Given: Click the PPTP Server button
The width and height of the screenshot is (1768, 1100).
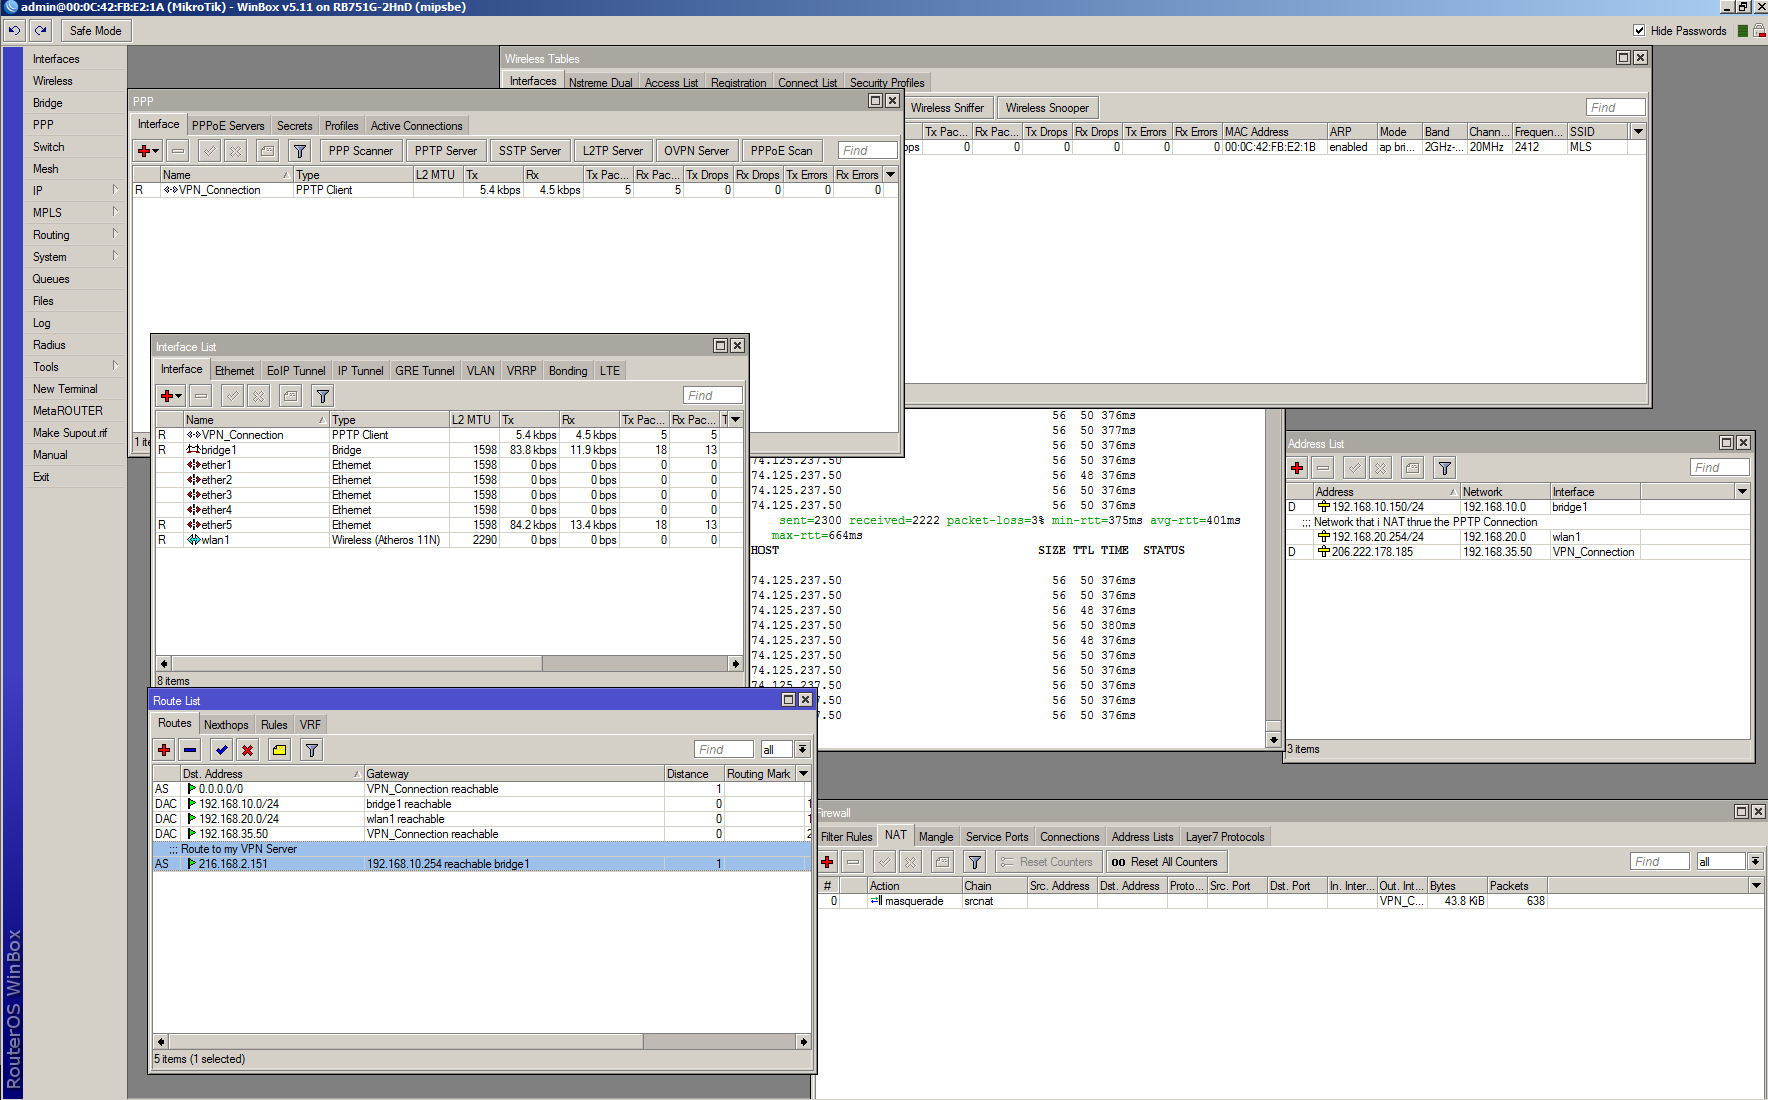Looking at the screenshot, I should click(x=445, y=150).
